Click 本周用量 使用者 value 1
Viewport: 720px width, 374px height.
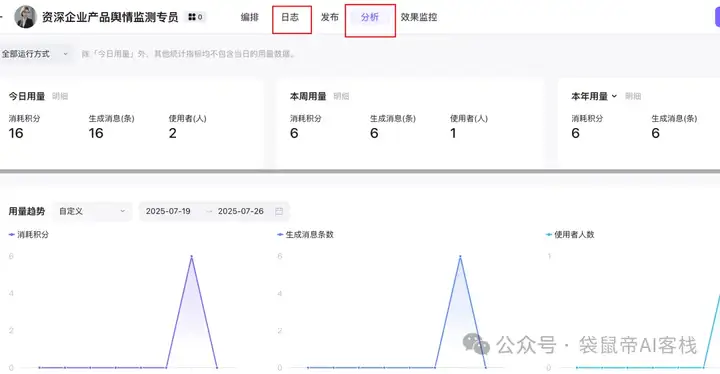453,133
